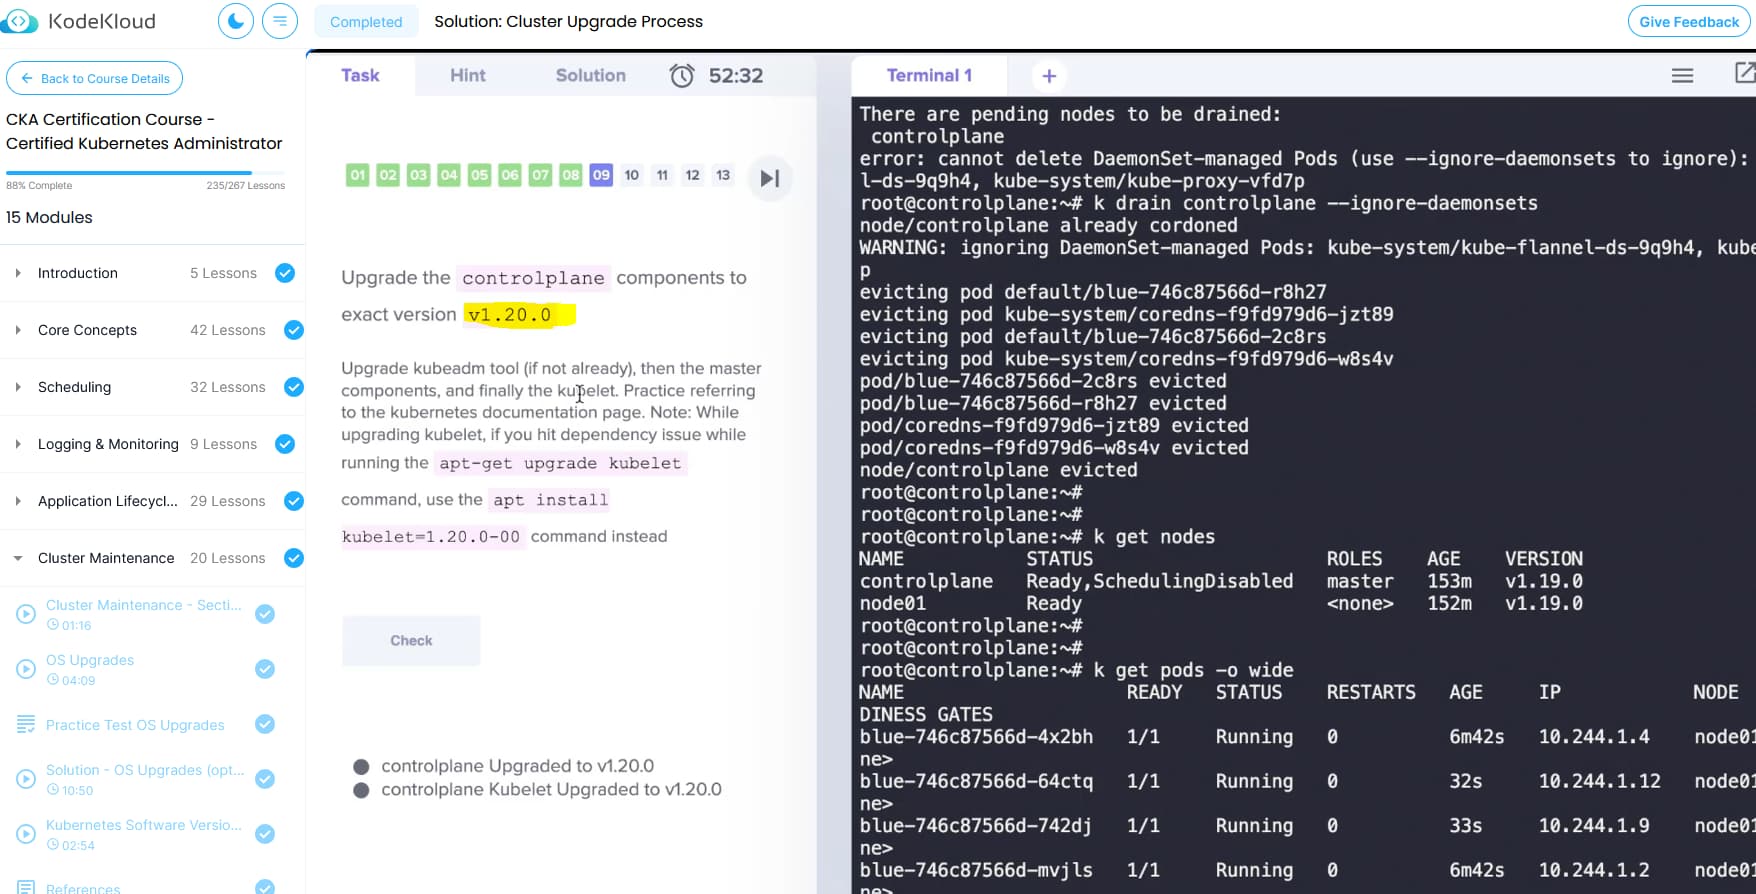Click Core Concepts completion checkmark

pos(294,330)
